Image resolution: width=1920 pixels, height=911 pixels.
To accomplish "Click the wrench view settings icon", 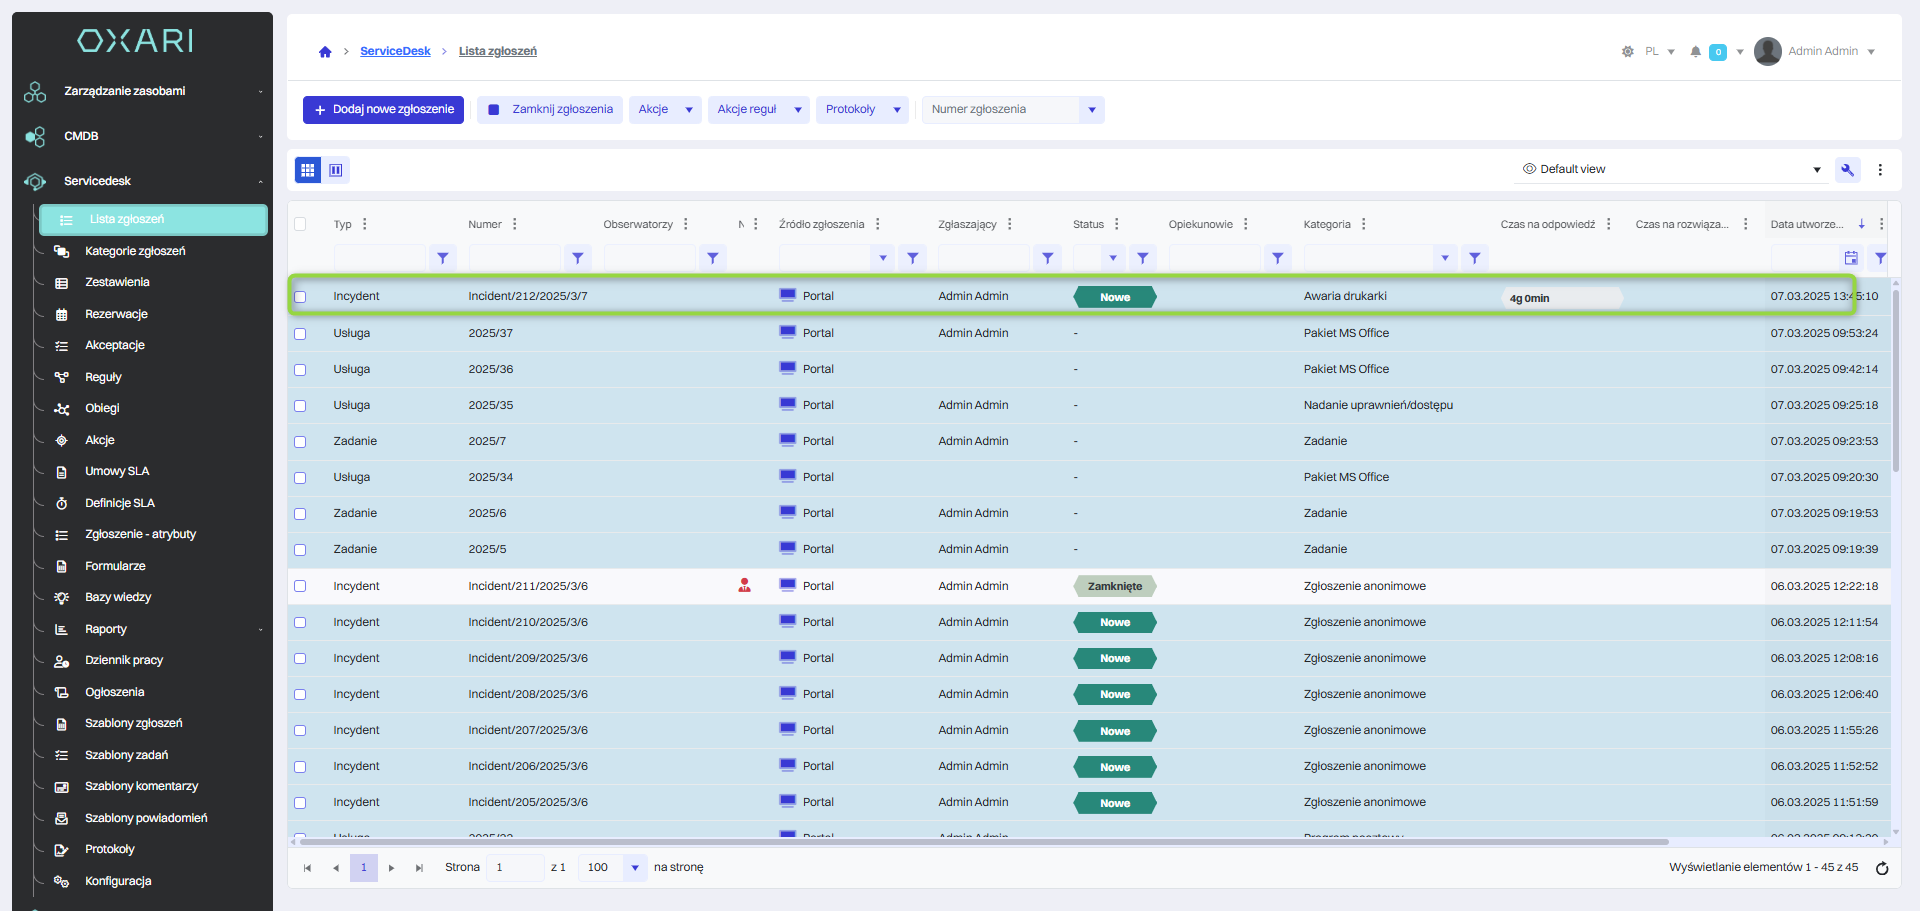I will pyautogui.click(x=1847, y=170).
